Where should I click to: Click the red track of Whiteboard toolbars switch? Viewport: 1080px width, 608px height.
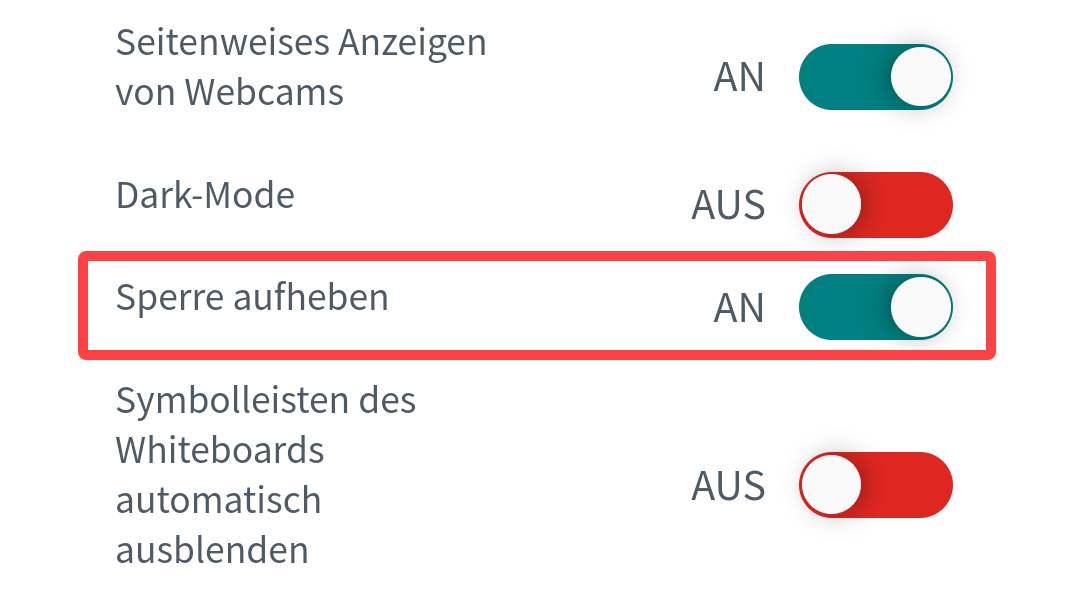pos(908,485)
